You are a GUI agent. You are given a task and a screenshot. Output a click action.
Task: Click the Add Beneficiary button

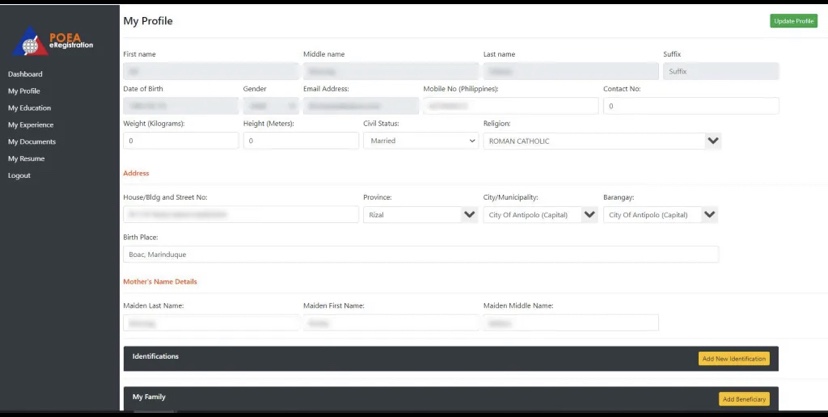coord(743,399)
